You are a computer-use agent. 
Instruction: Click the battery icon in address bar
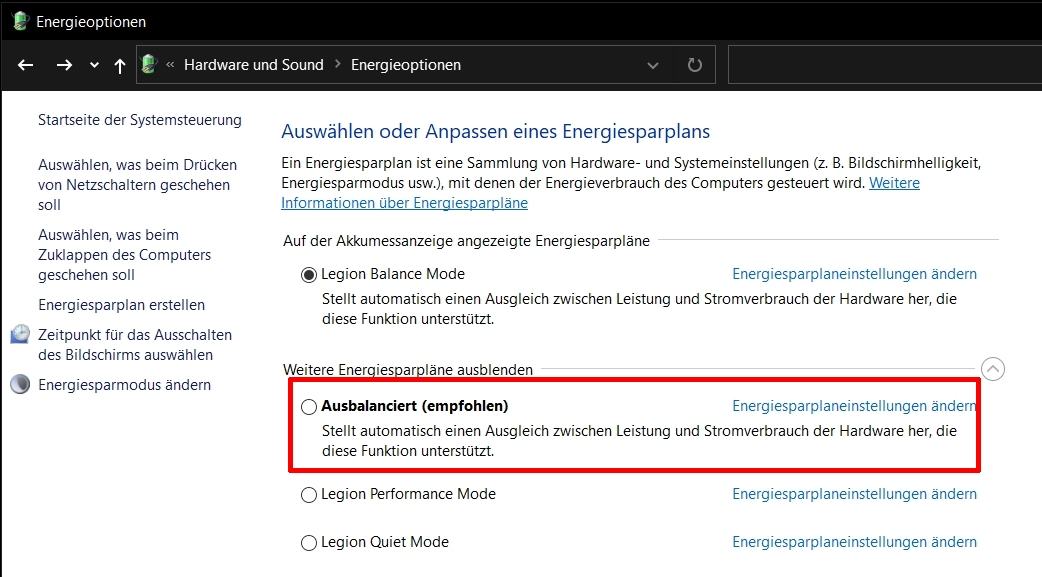click(x=149, y=65)
